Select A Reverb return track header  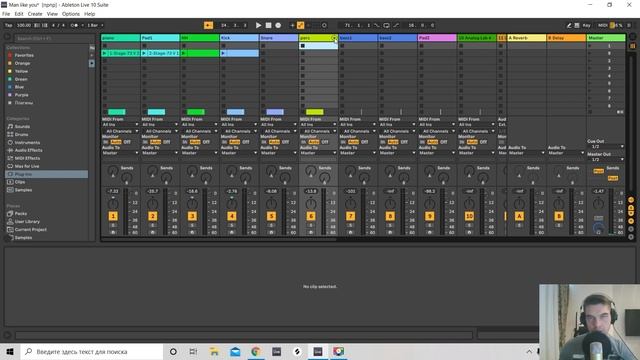click(x=526, y=38)
